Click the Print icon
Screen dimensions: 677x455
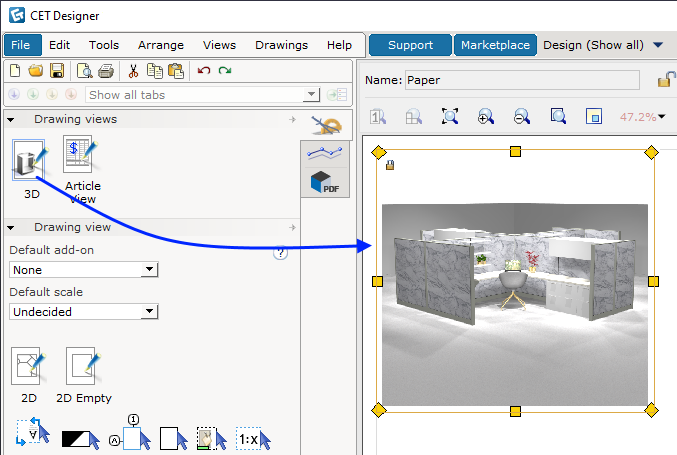coord(105,71)
